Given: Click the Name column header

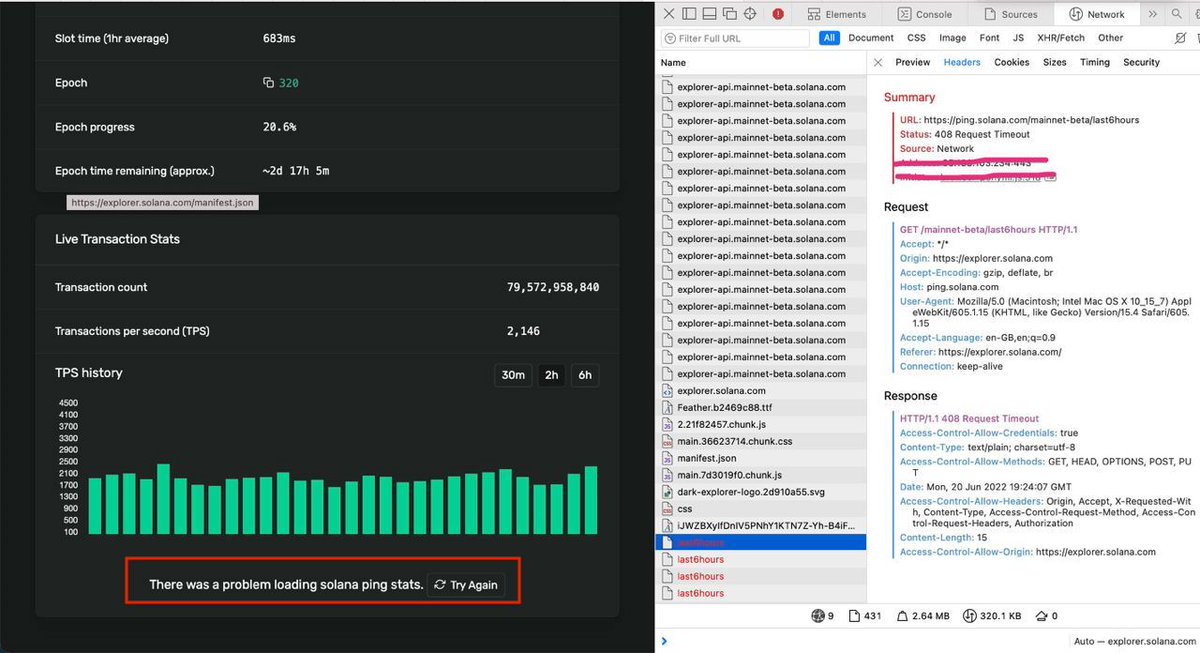Looking at the screenshot, I should click(x=761, y=62).
